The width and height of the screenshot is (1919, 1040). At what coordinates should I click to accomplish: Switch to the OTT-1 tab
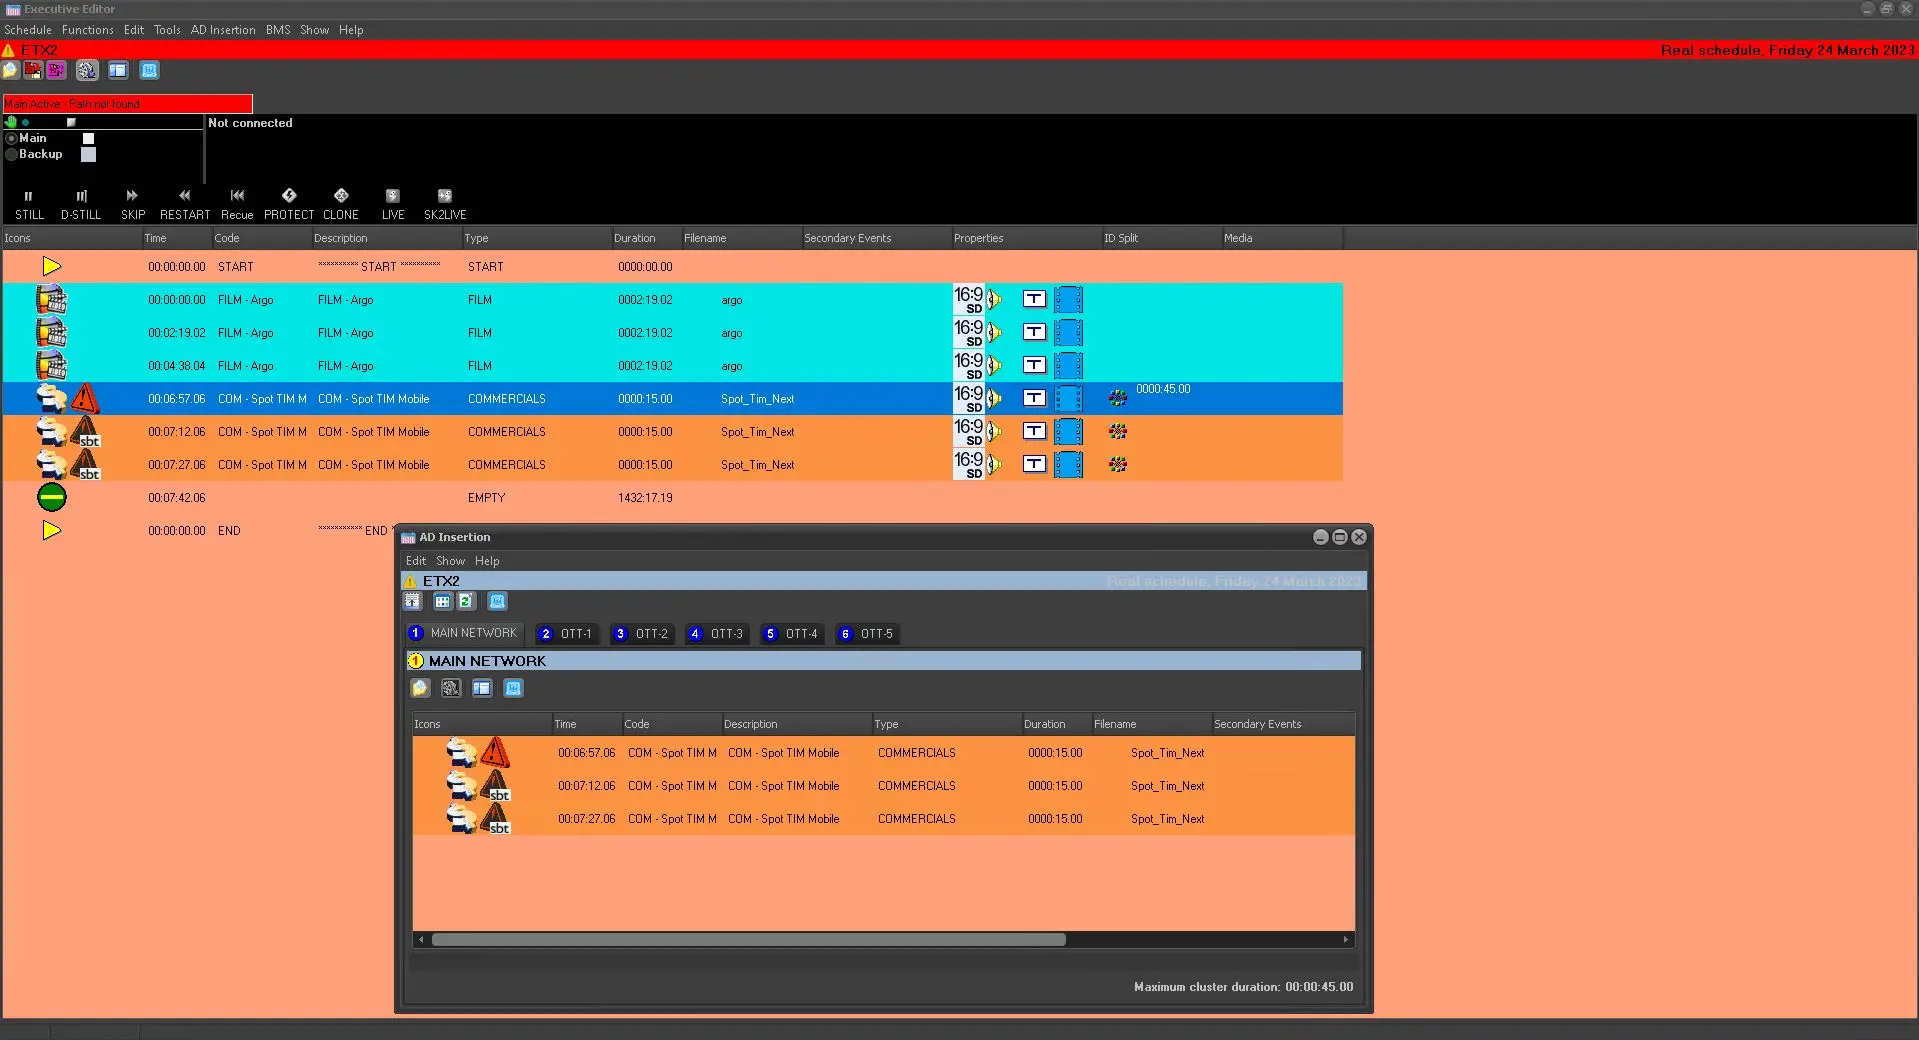pyautogui.click(x=566, y=634)
